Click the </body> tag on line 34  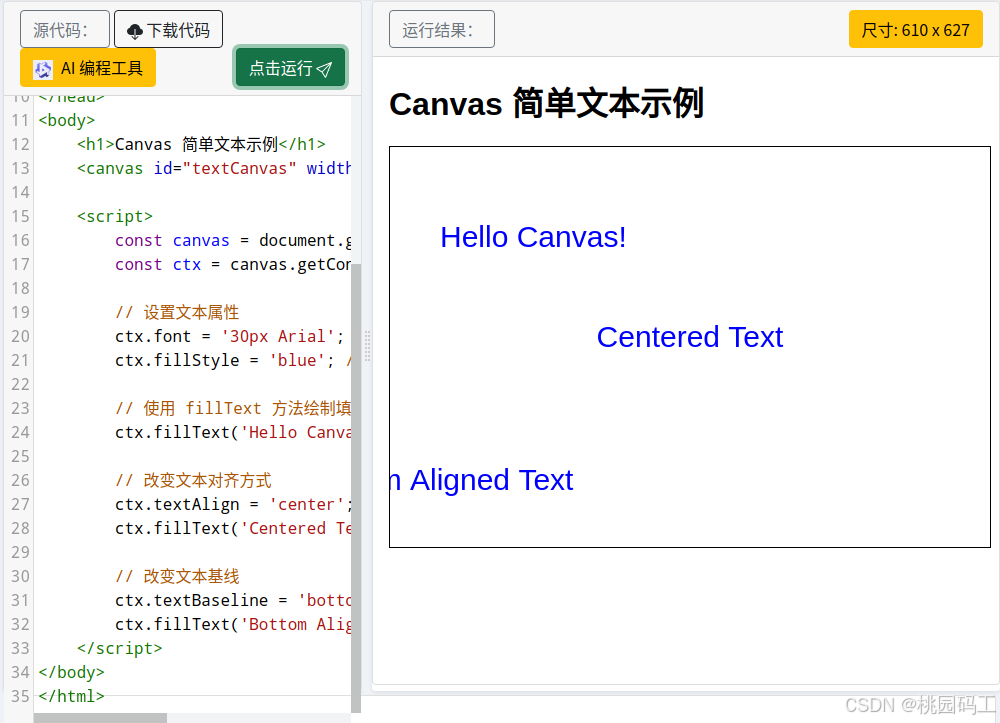[x=71, y=673]
